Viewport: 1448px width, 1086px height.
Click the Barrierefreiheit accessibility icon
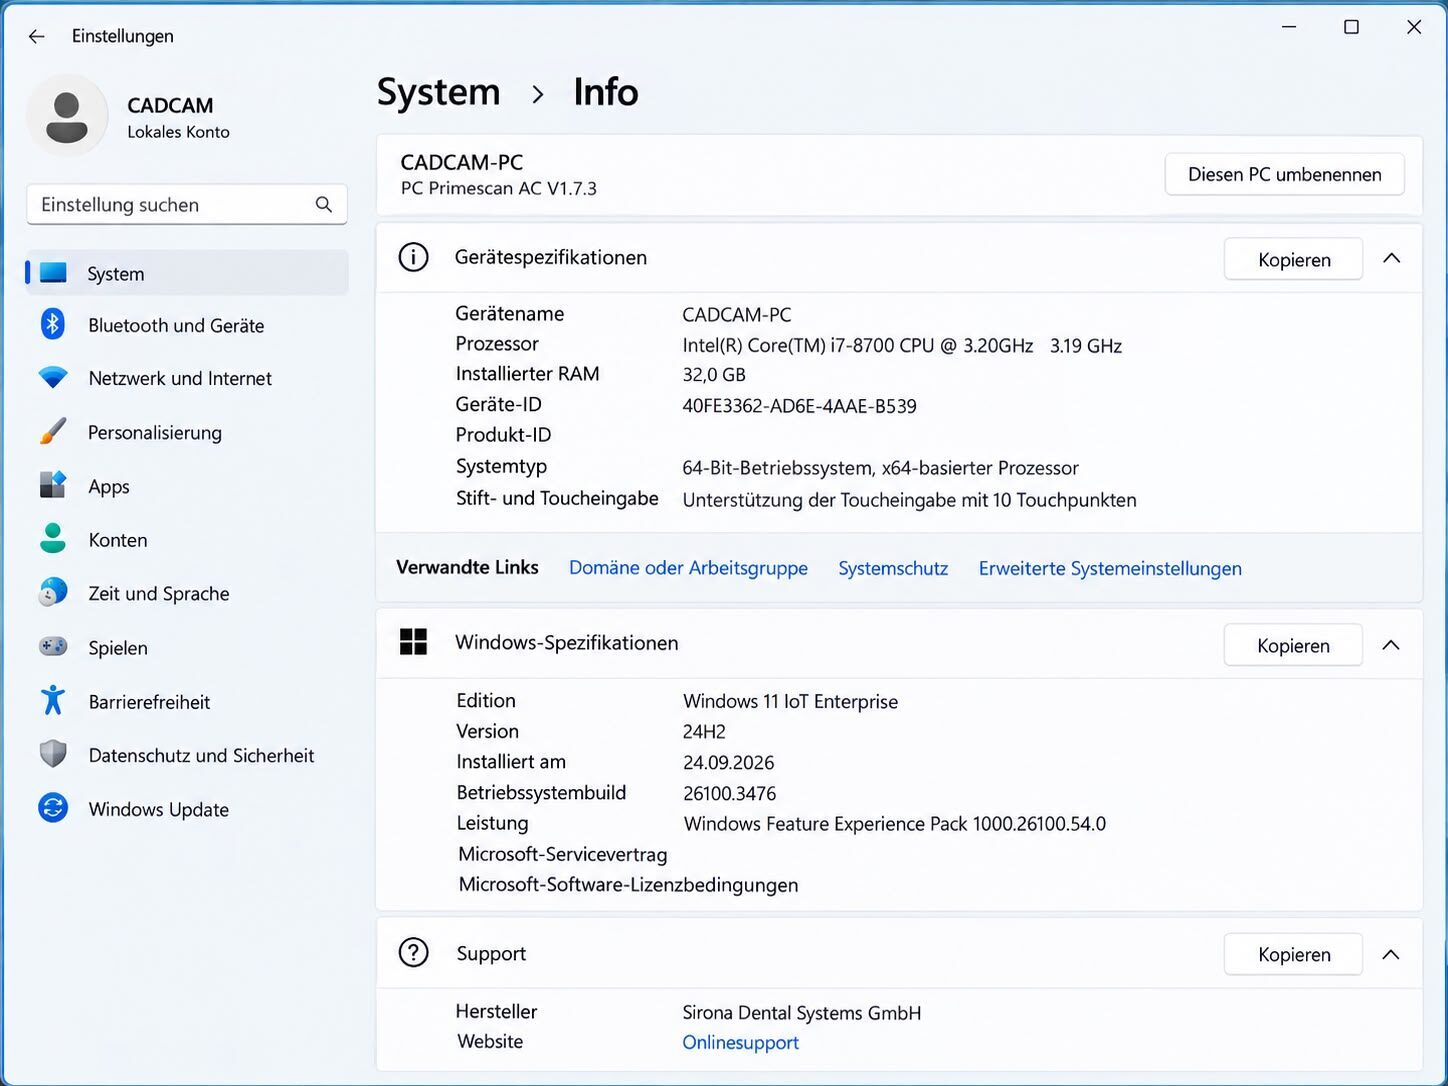(x=53, y=700)
